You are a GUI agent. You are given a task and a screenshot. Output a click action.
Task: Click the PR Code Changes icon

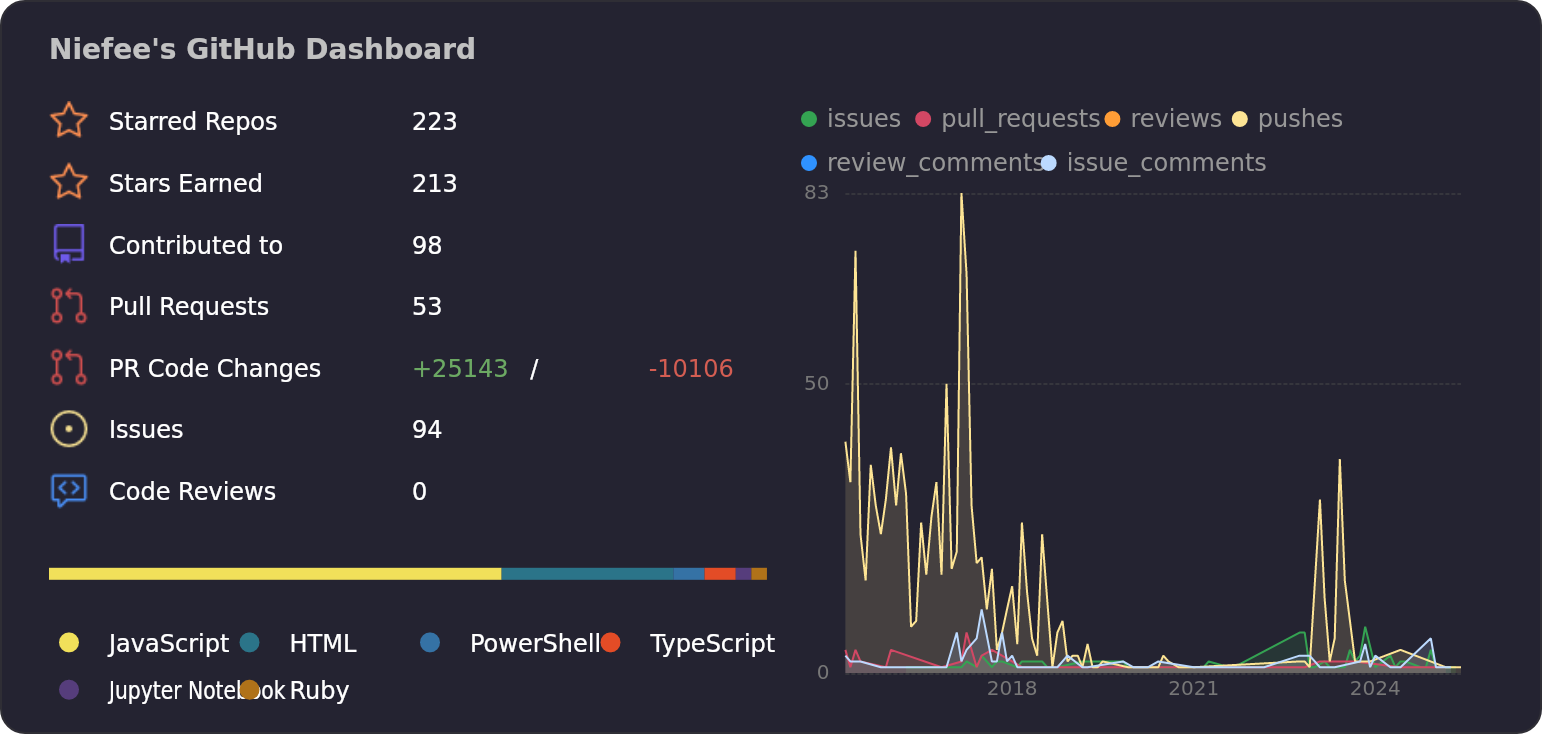[x=68, y=368]
